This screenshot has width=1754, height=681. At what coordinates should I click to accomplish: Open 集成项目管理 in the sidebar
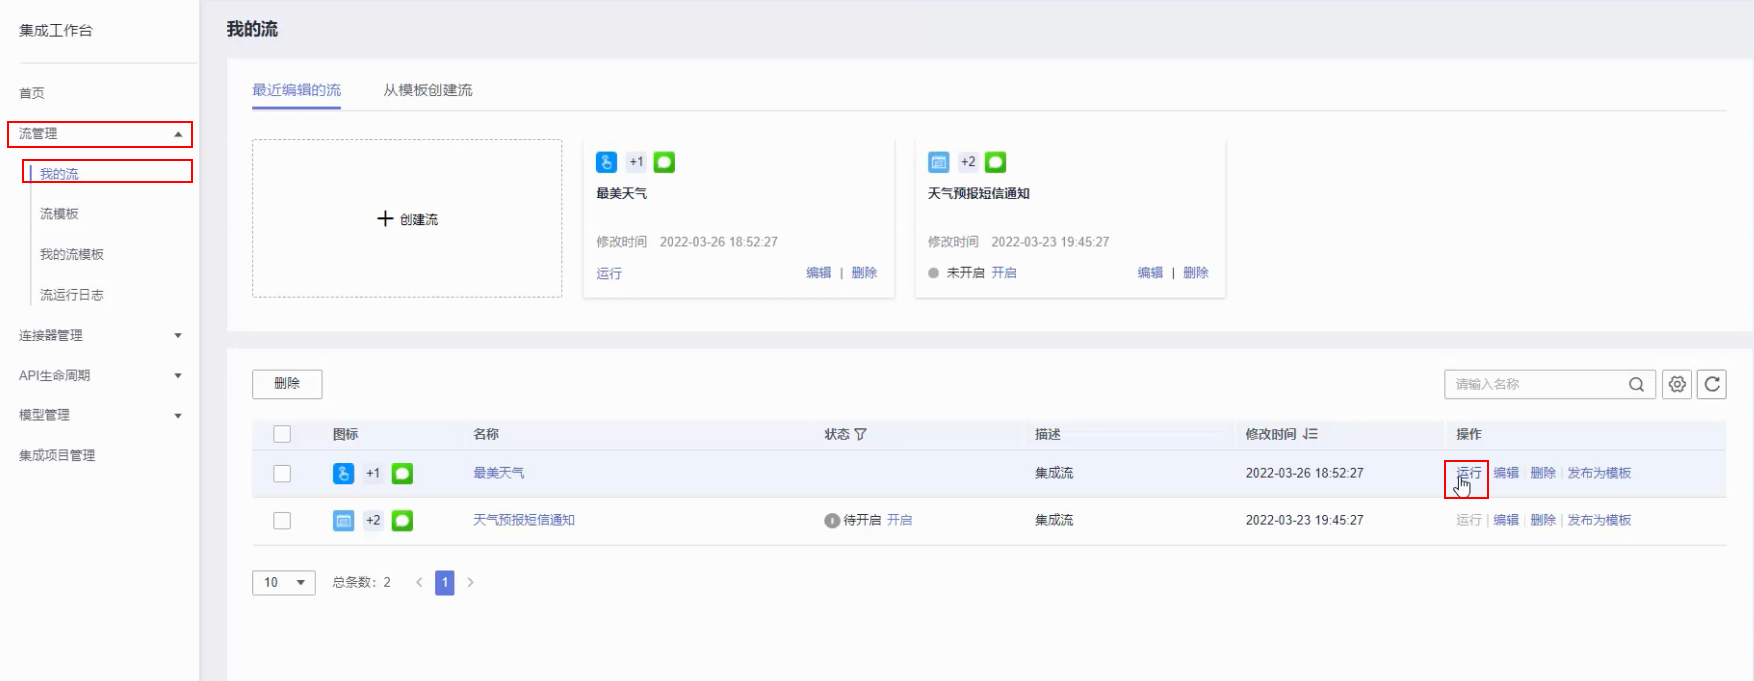point(57,456)
